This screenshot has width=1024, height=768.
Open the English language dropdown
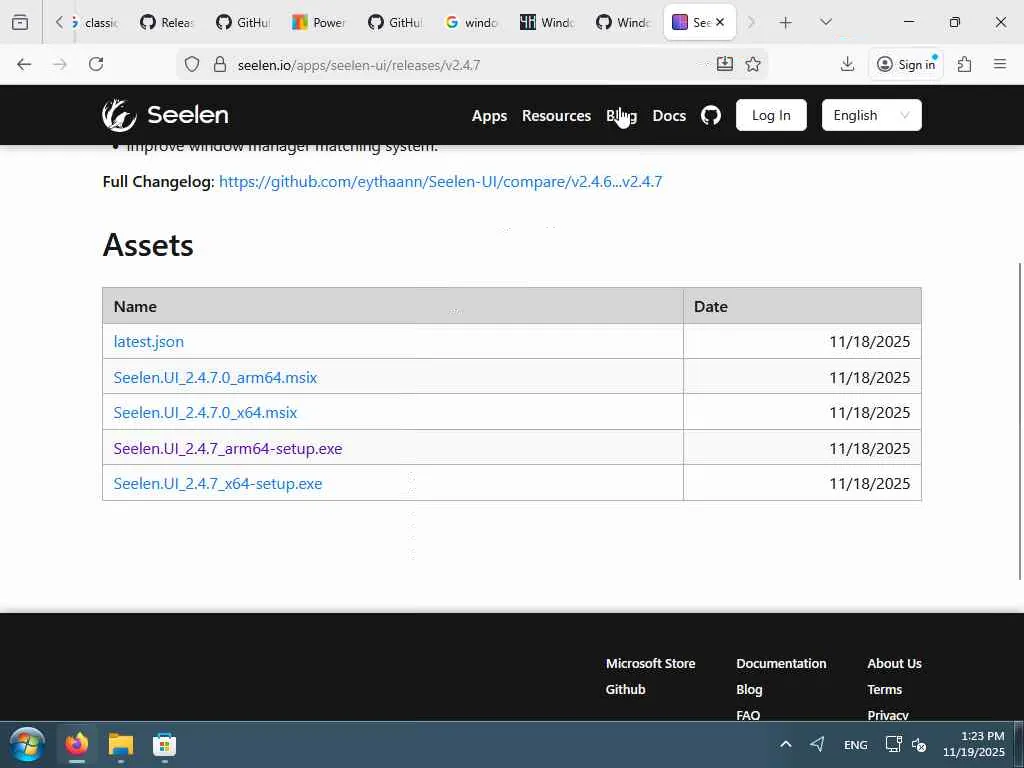pyautogui.click(x=871, y=115)
